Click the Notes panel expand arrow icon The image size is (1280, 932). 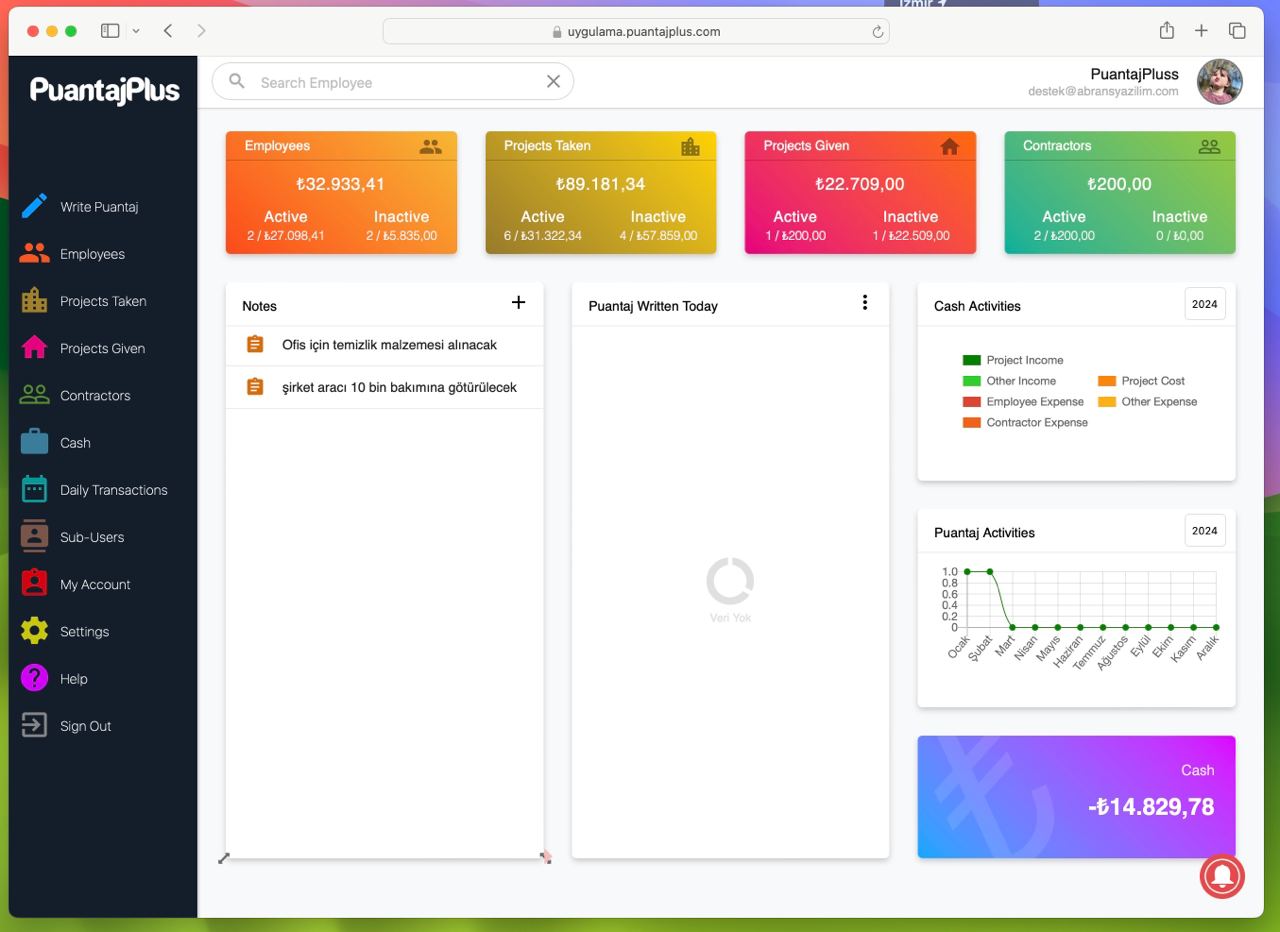tap(224, 858)
